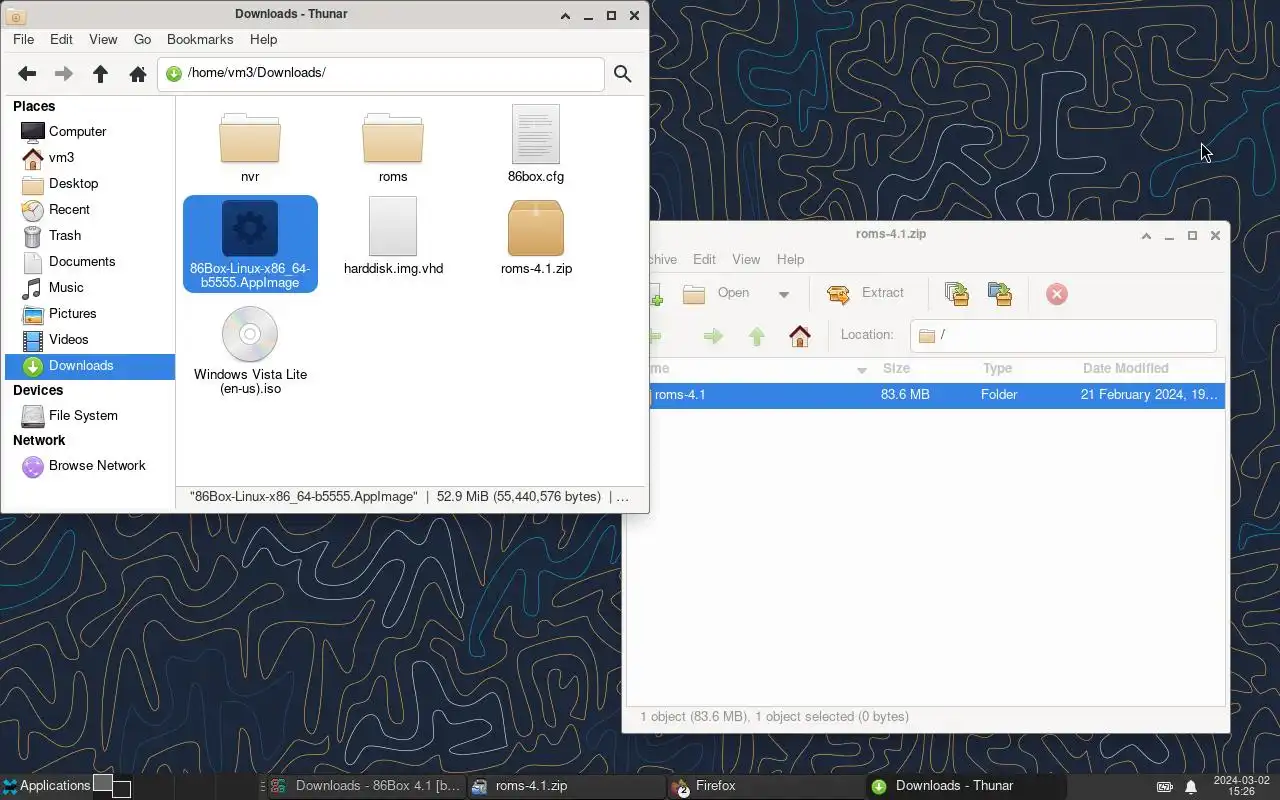Open Applications menu in the panel
This screenshot has width=1280, height=800.
click(46, 786)
